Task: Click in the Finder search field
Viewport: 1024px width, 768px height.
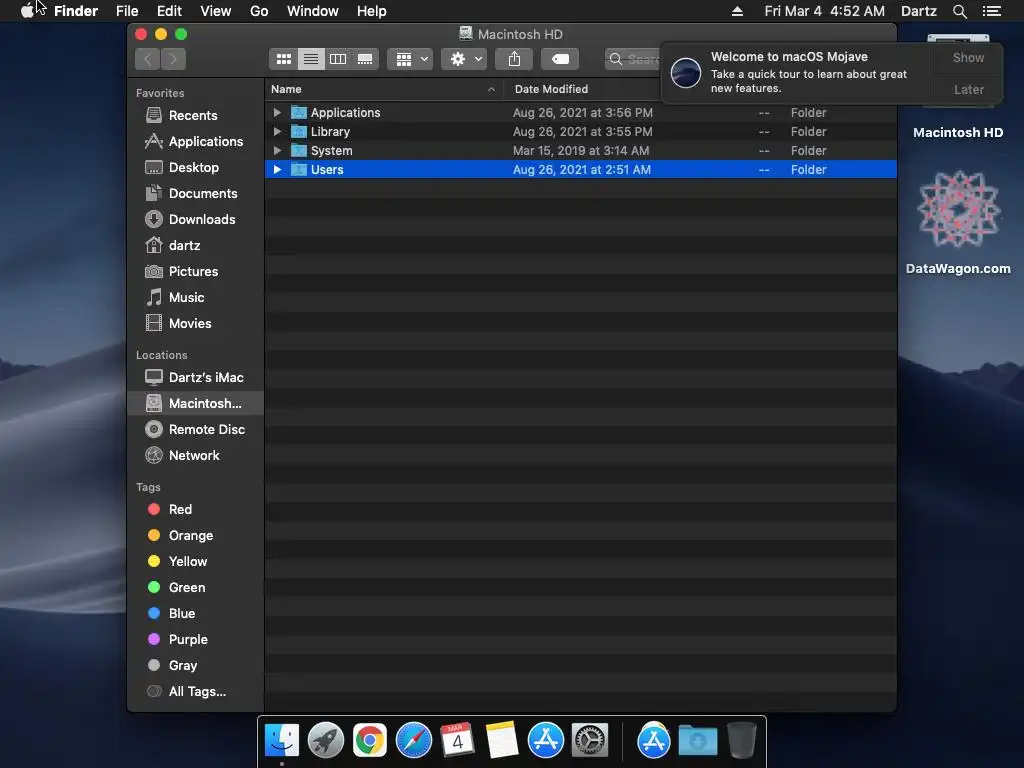Action: [x=633, y=59]
